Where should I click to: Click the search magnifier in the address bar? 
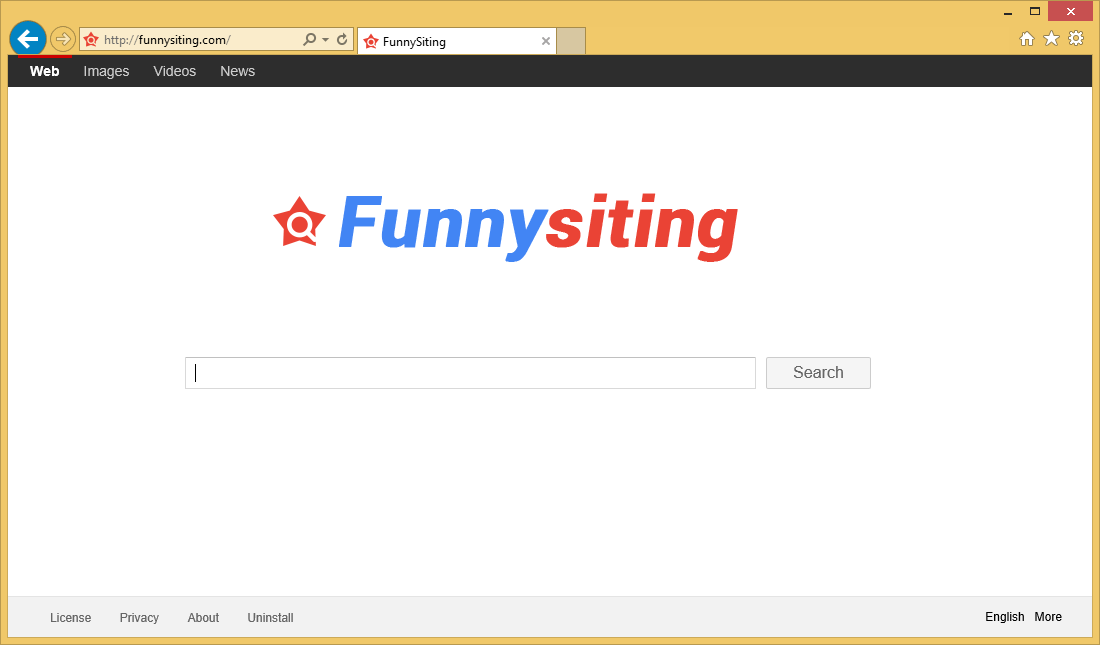coord(310,38)
